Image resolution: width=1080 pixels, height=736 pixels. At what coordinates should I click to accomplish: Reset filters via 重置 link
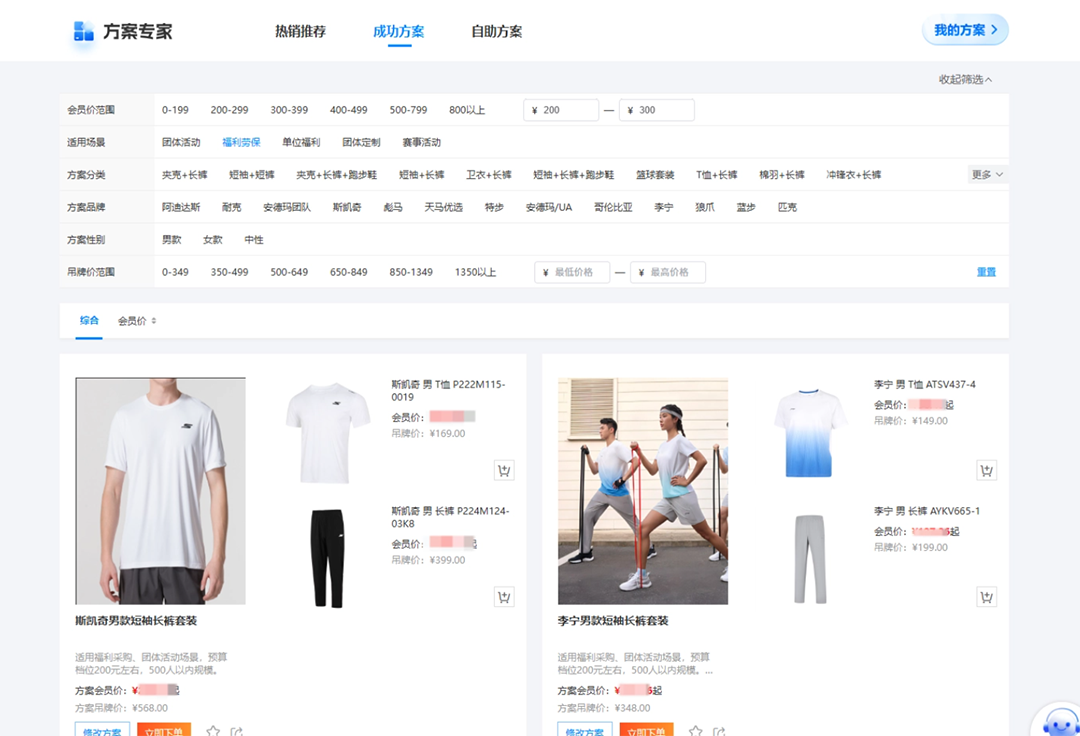point(988,271)
